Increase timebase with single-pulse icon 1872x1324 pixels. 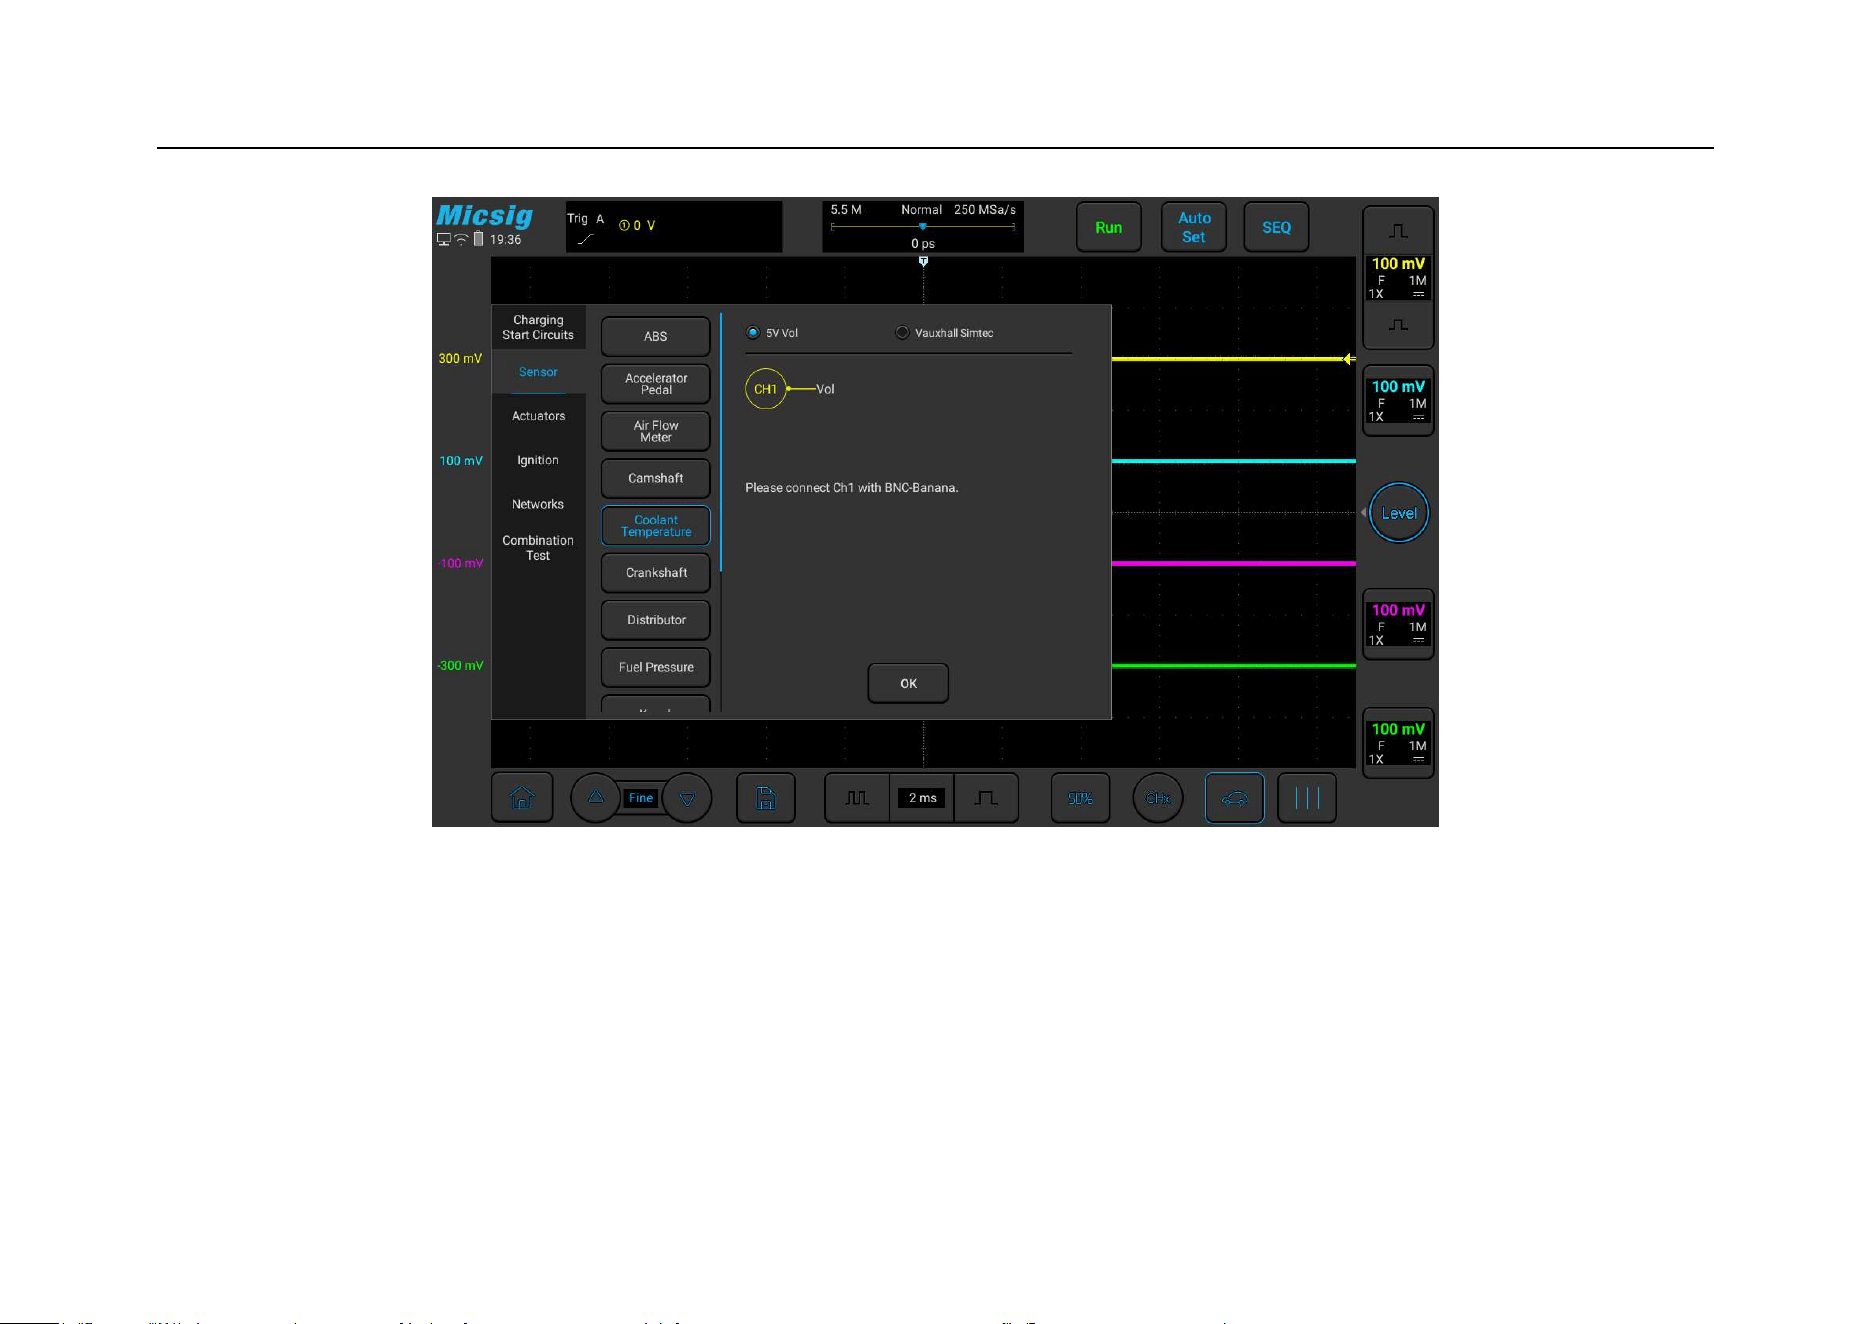(x=986, y=798)
